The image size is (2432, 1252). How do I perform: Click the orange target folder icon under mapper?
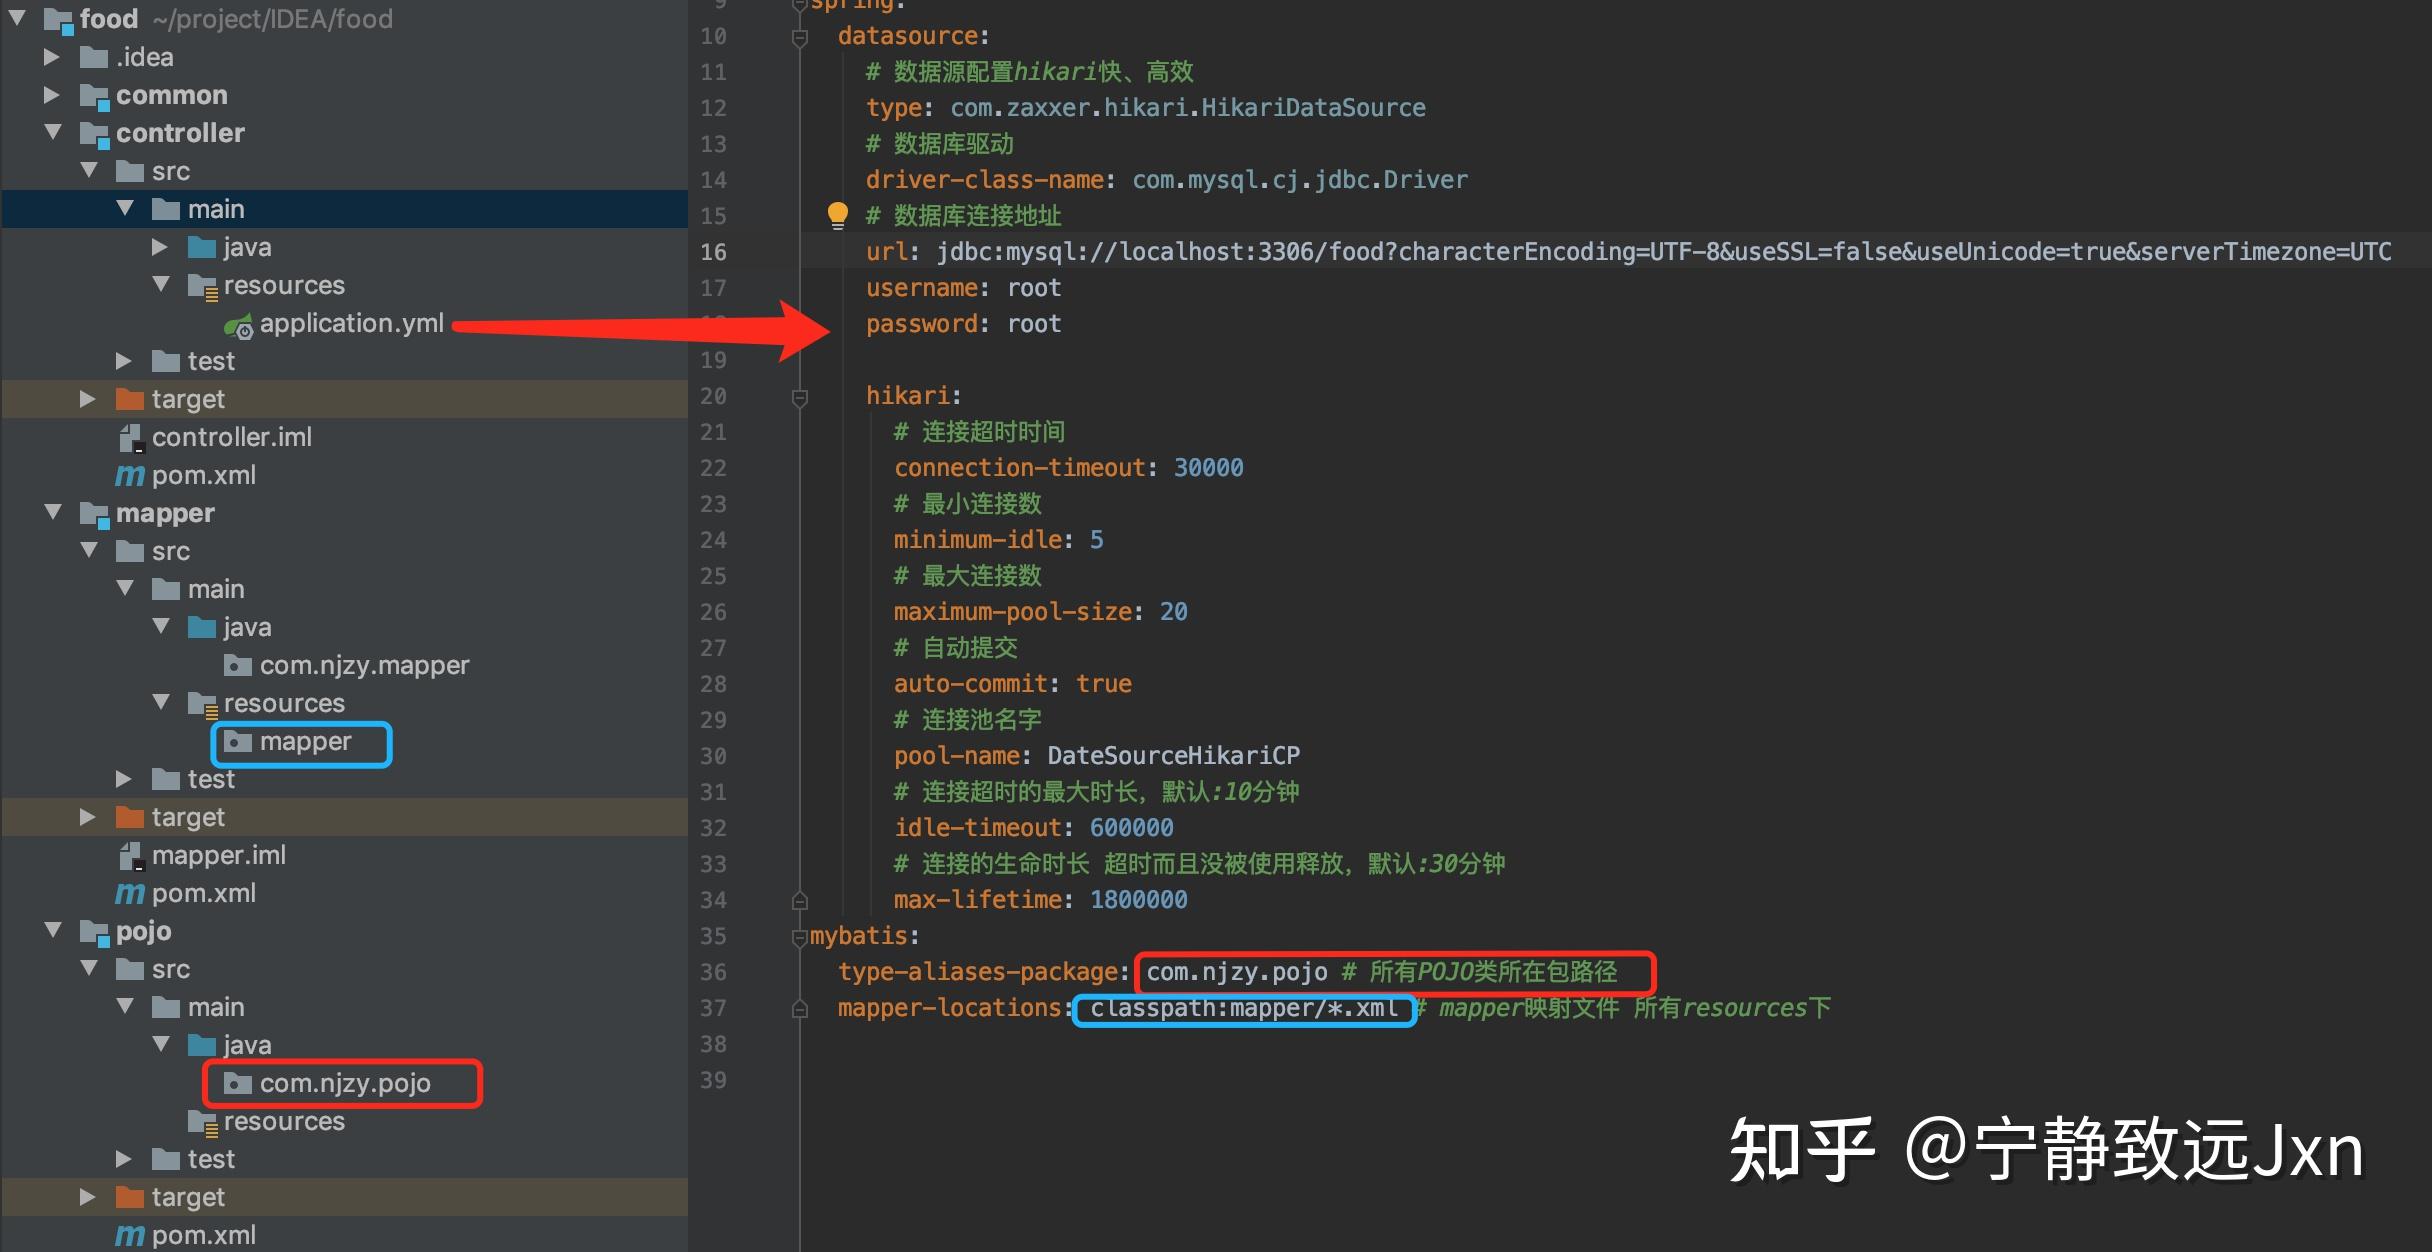(x=130, y=817)
